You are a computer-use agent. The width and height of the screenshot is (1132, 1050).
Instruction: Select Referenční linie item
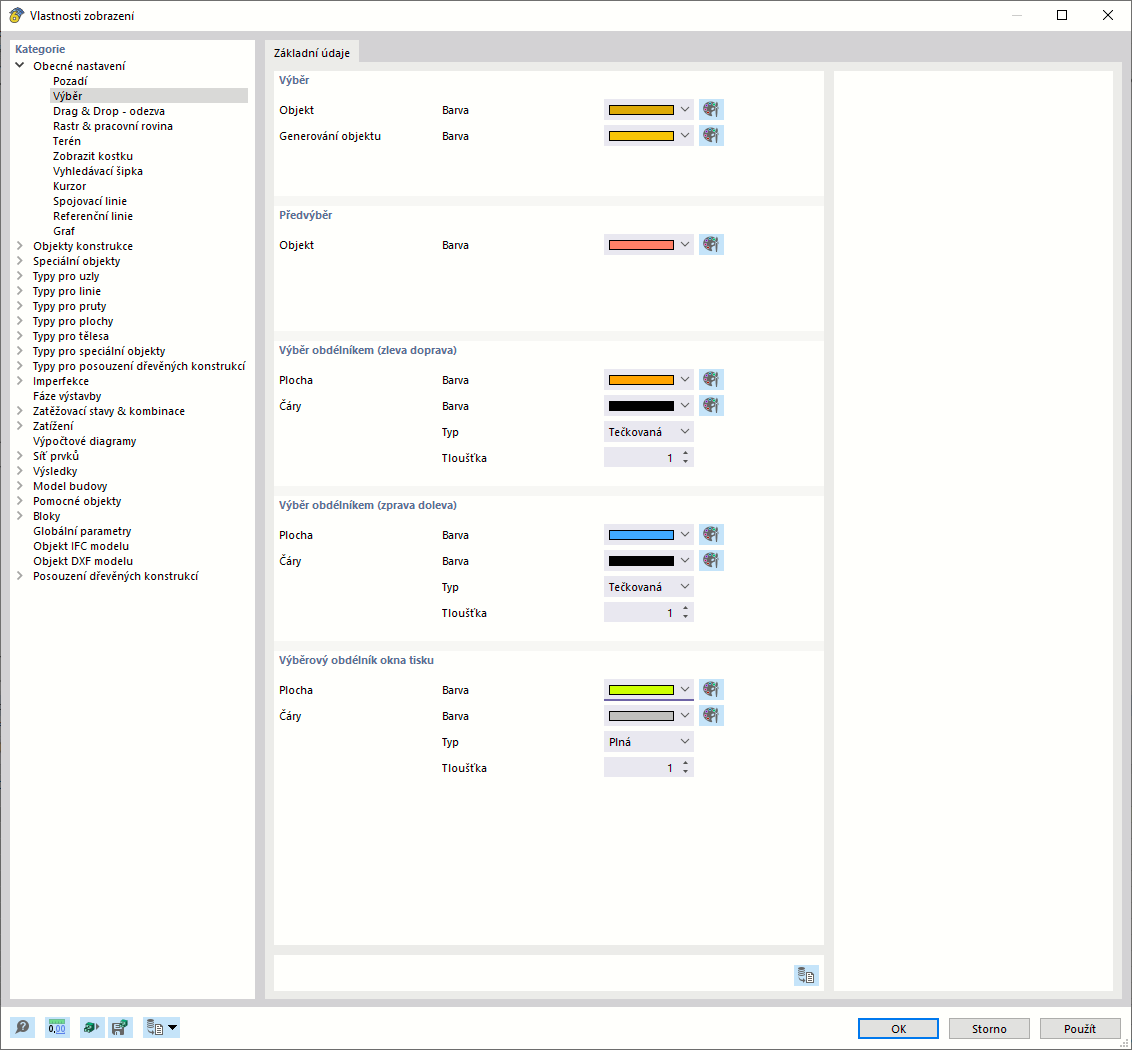pos(92,216)
